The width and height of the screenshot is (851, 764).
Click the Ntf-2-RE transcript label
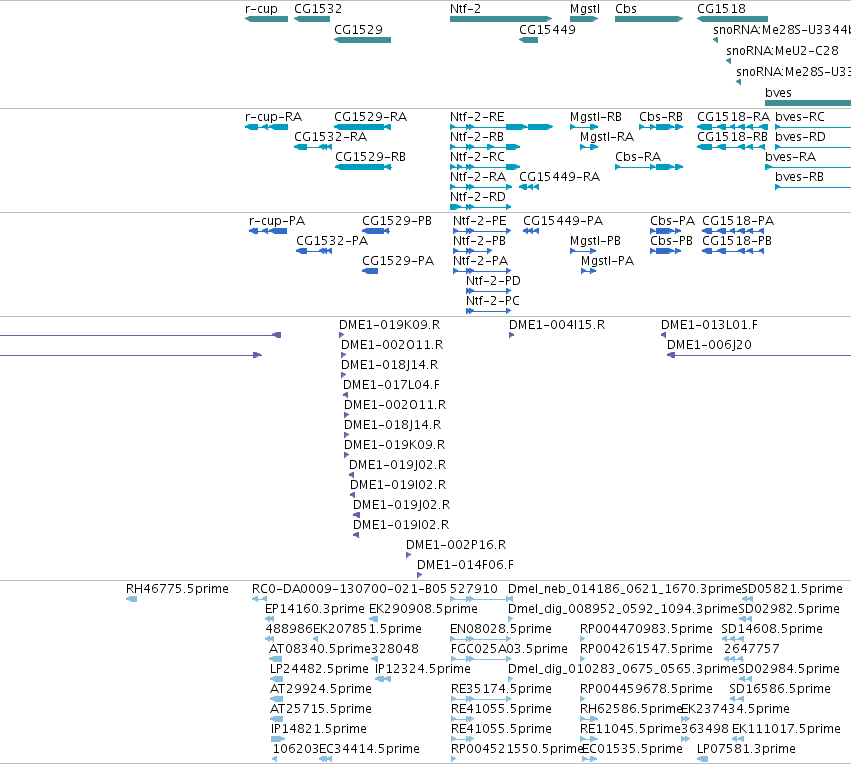pos(477,117)
